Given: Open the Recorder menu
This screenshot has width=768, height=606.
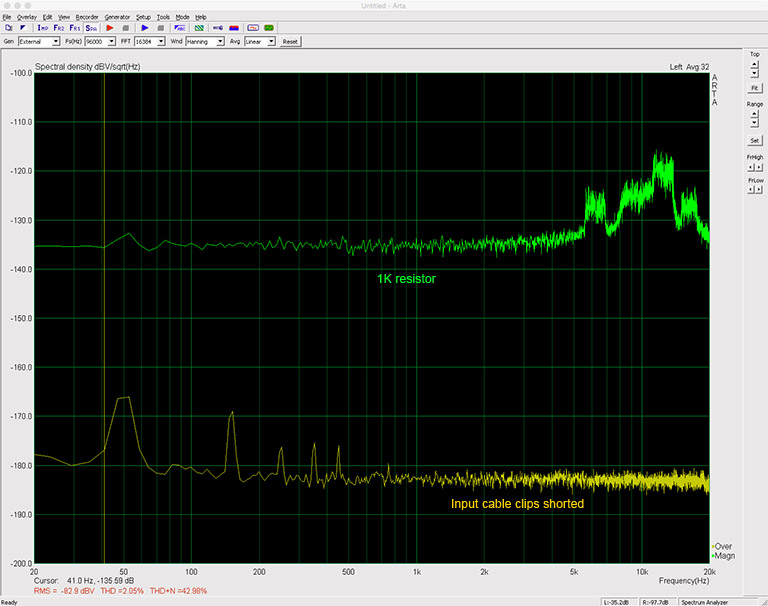Looking at the screenshot, I should click(x=87, y=17).
